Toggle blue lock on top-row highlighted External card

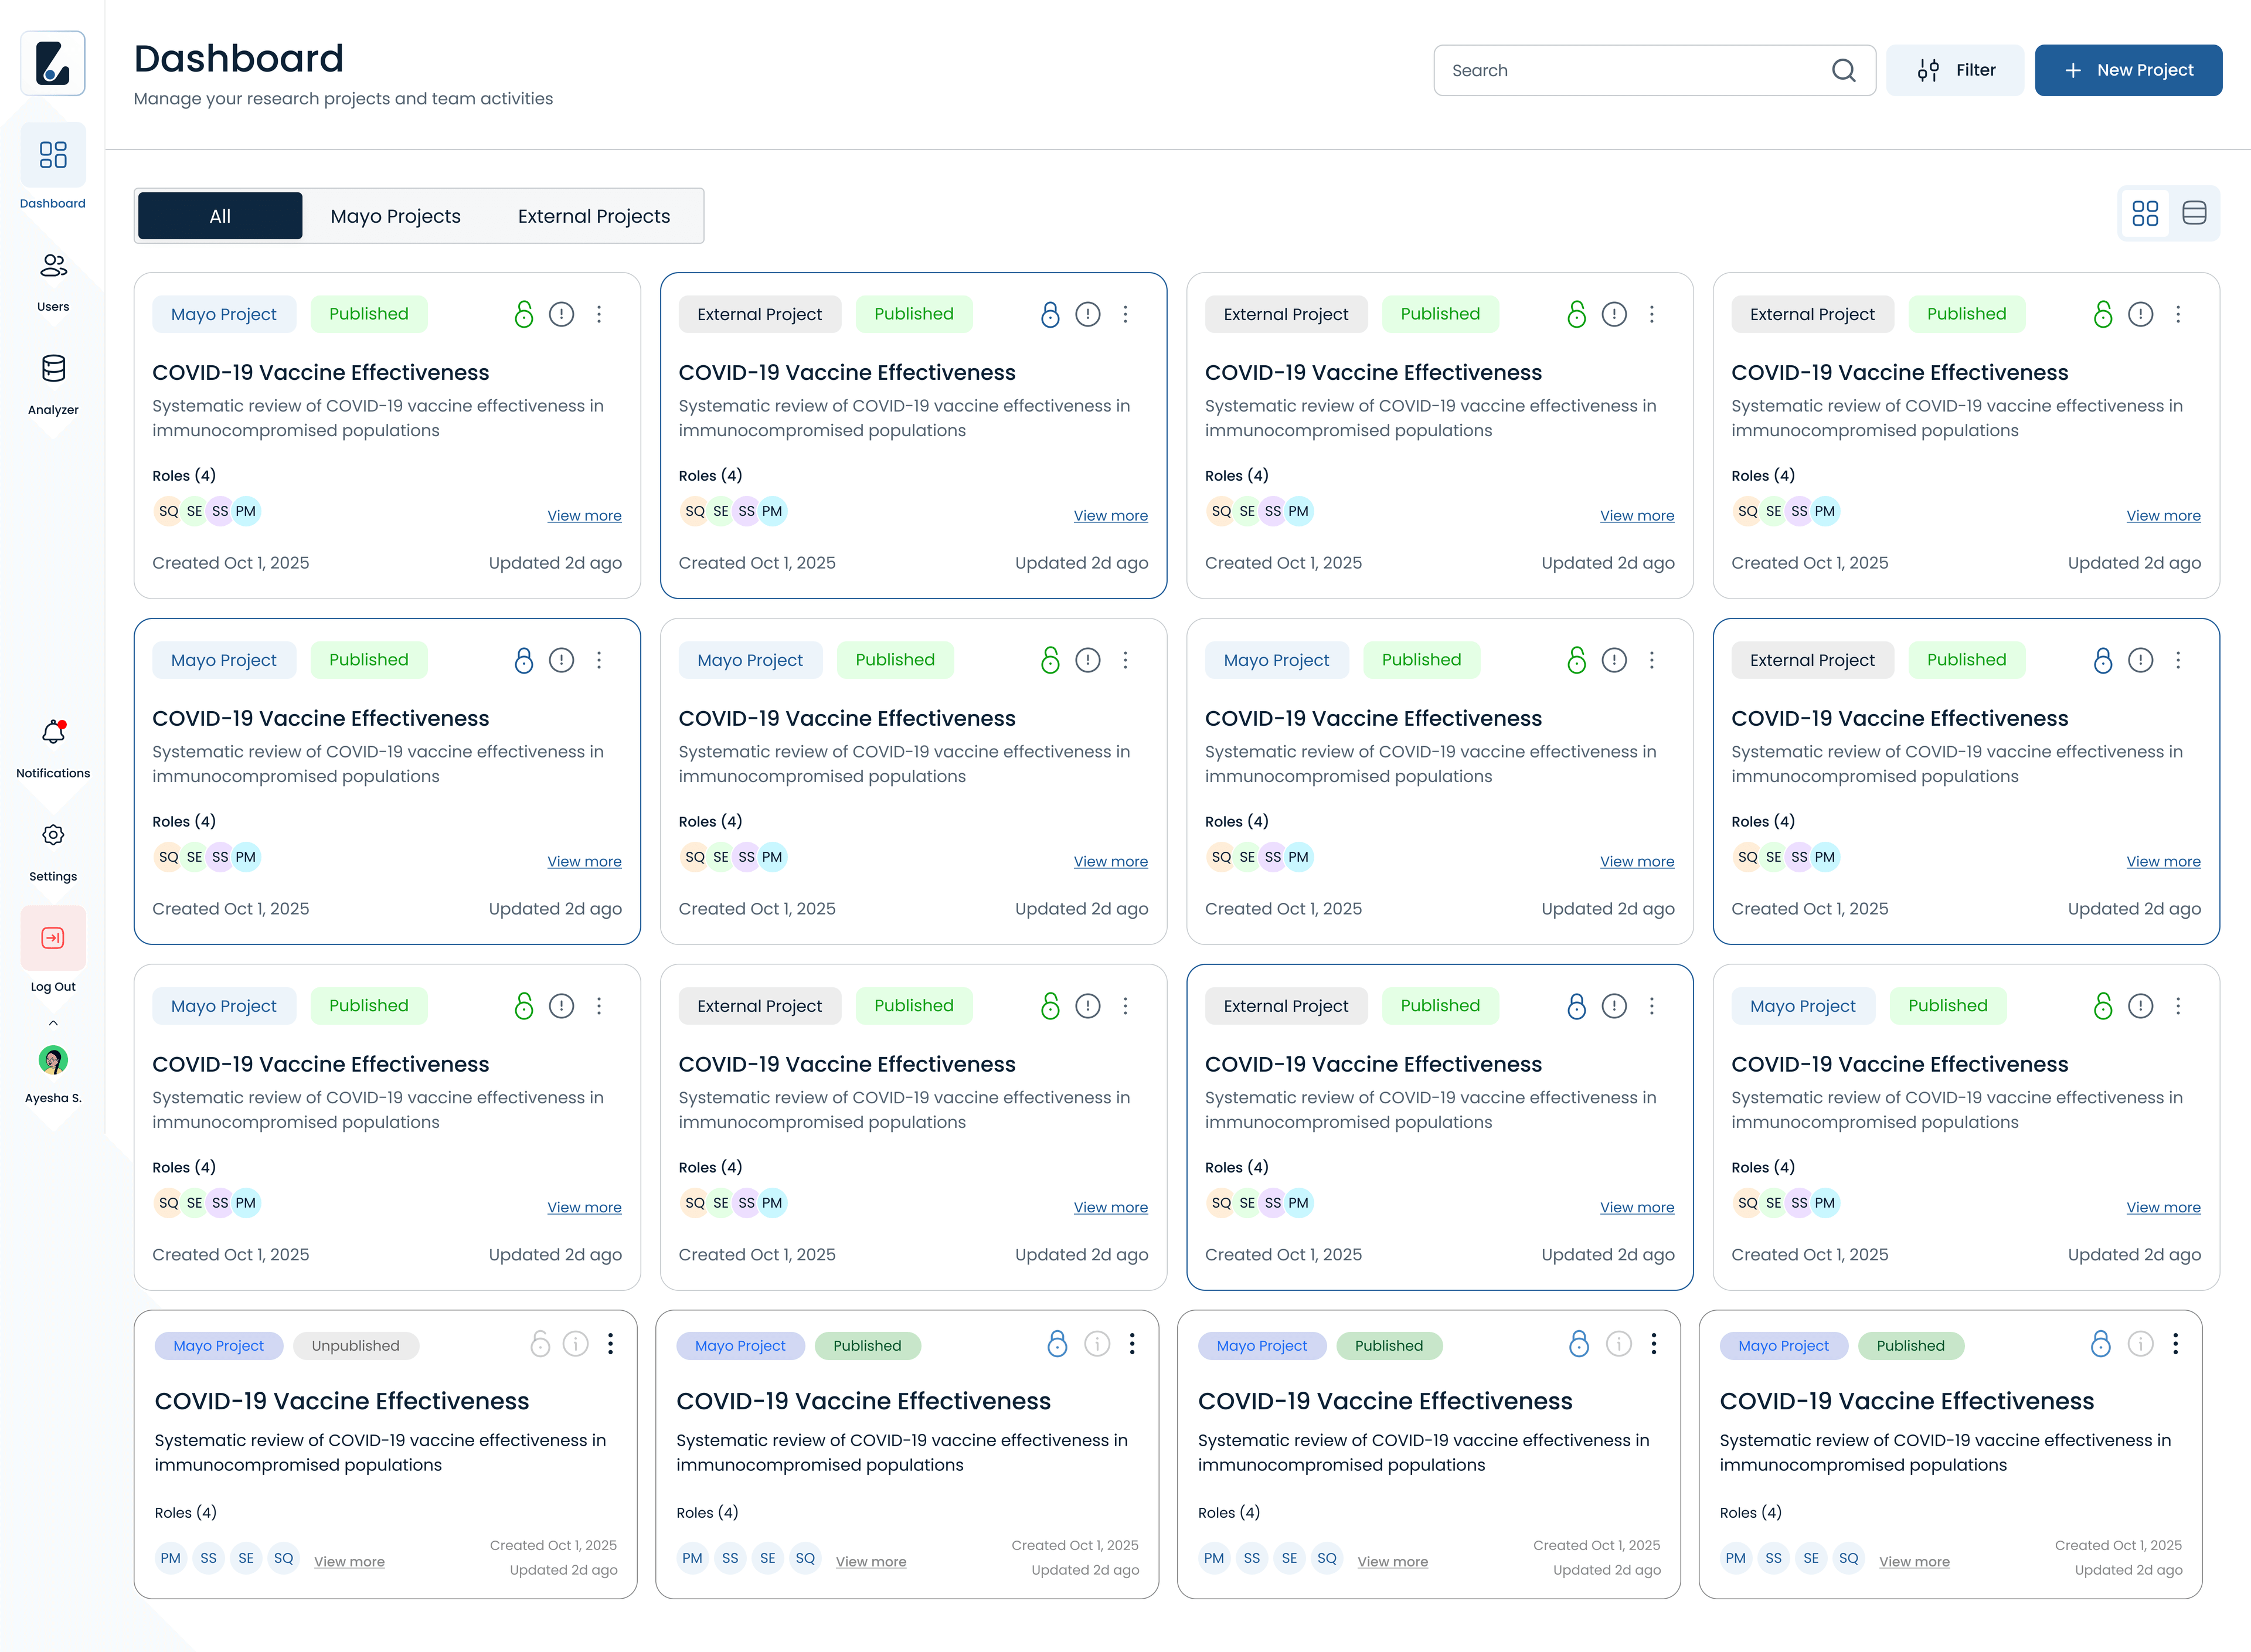1050,314
